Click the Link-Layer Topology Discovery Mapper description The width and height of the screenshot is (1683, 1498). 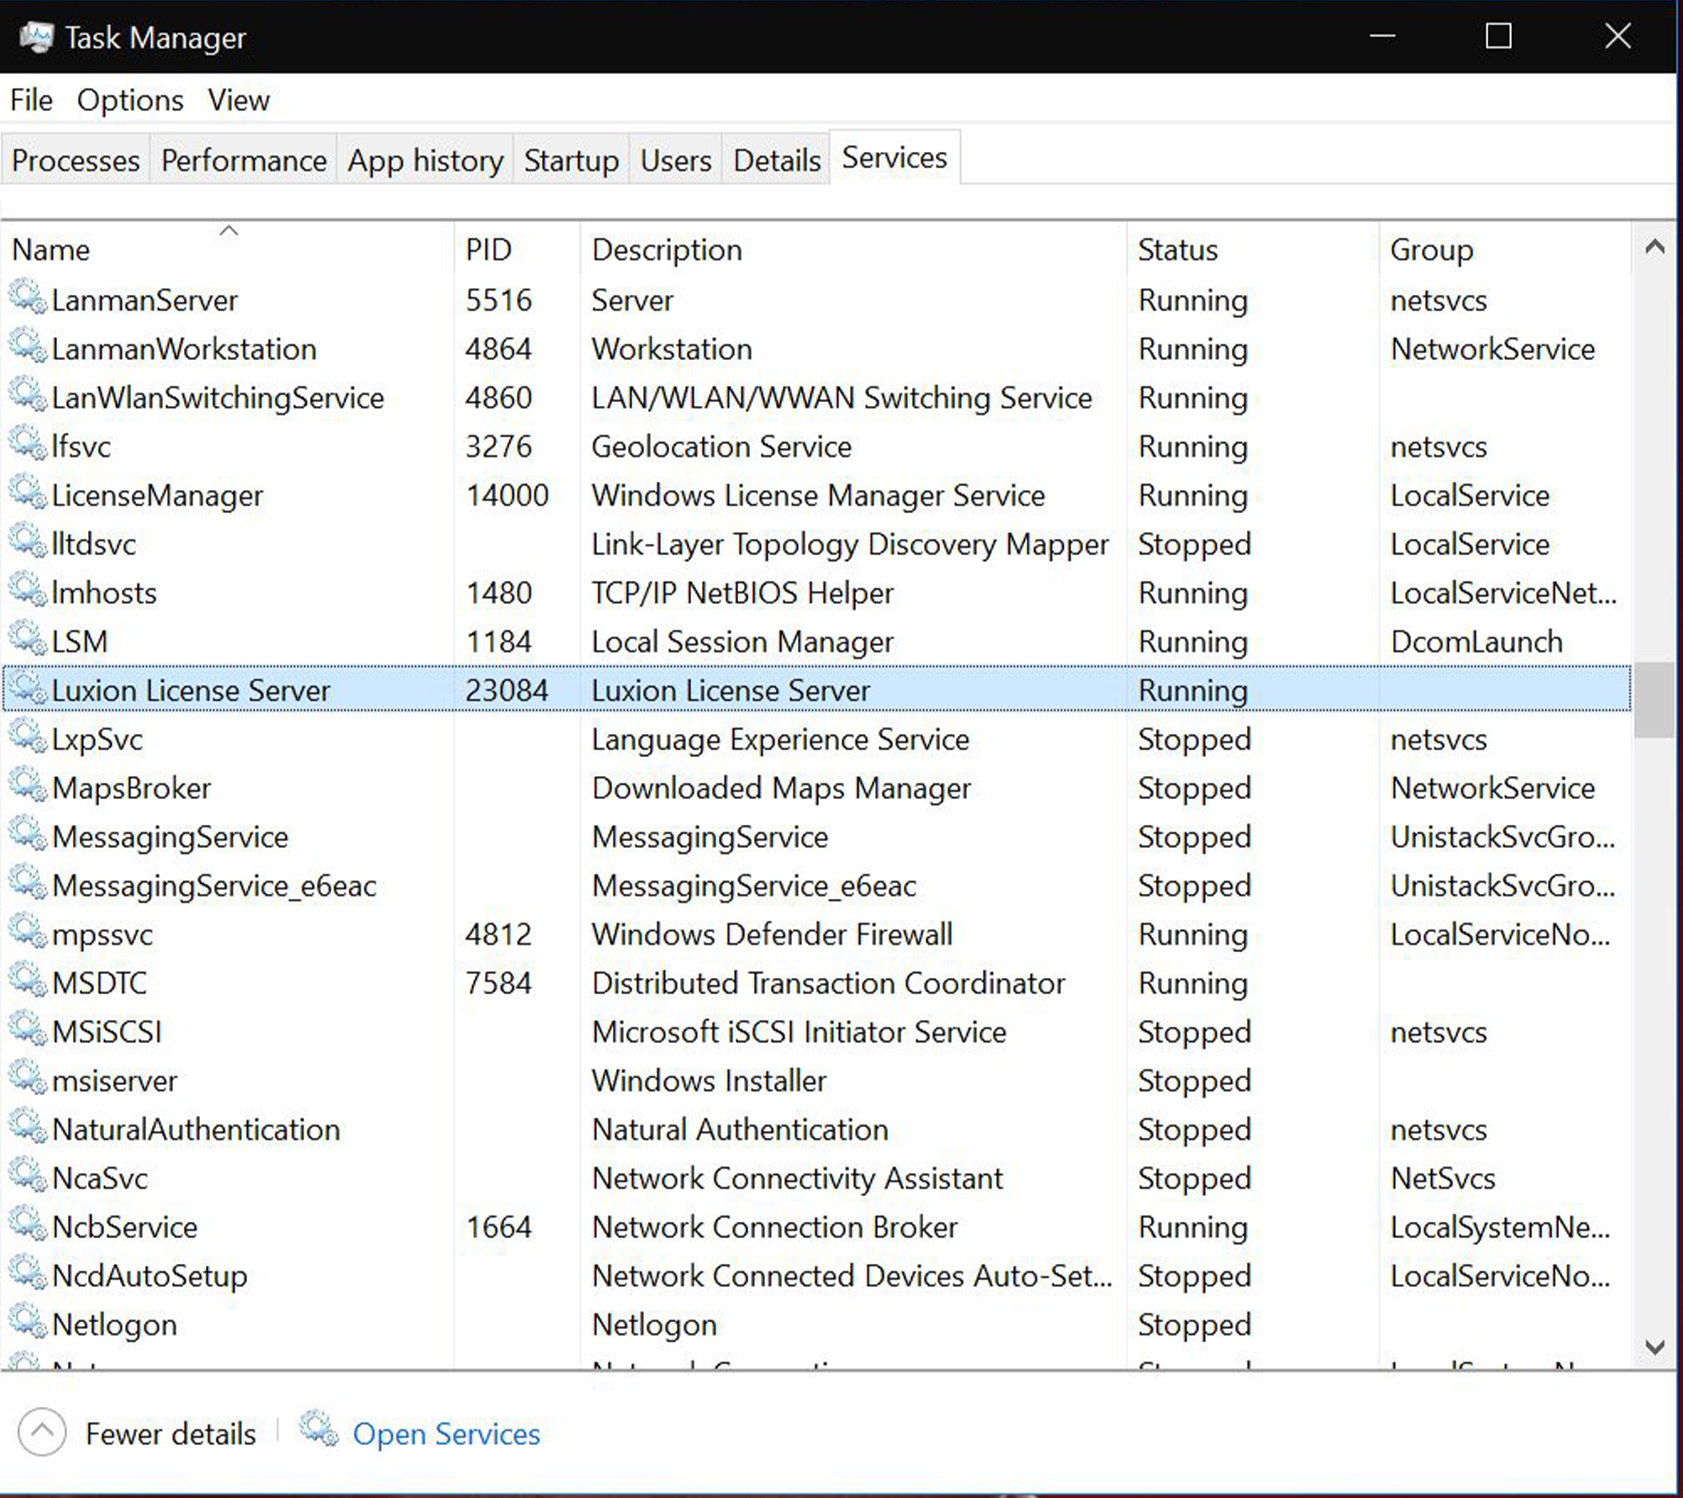click(x=850, y=544)
